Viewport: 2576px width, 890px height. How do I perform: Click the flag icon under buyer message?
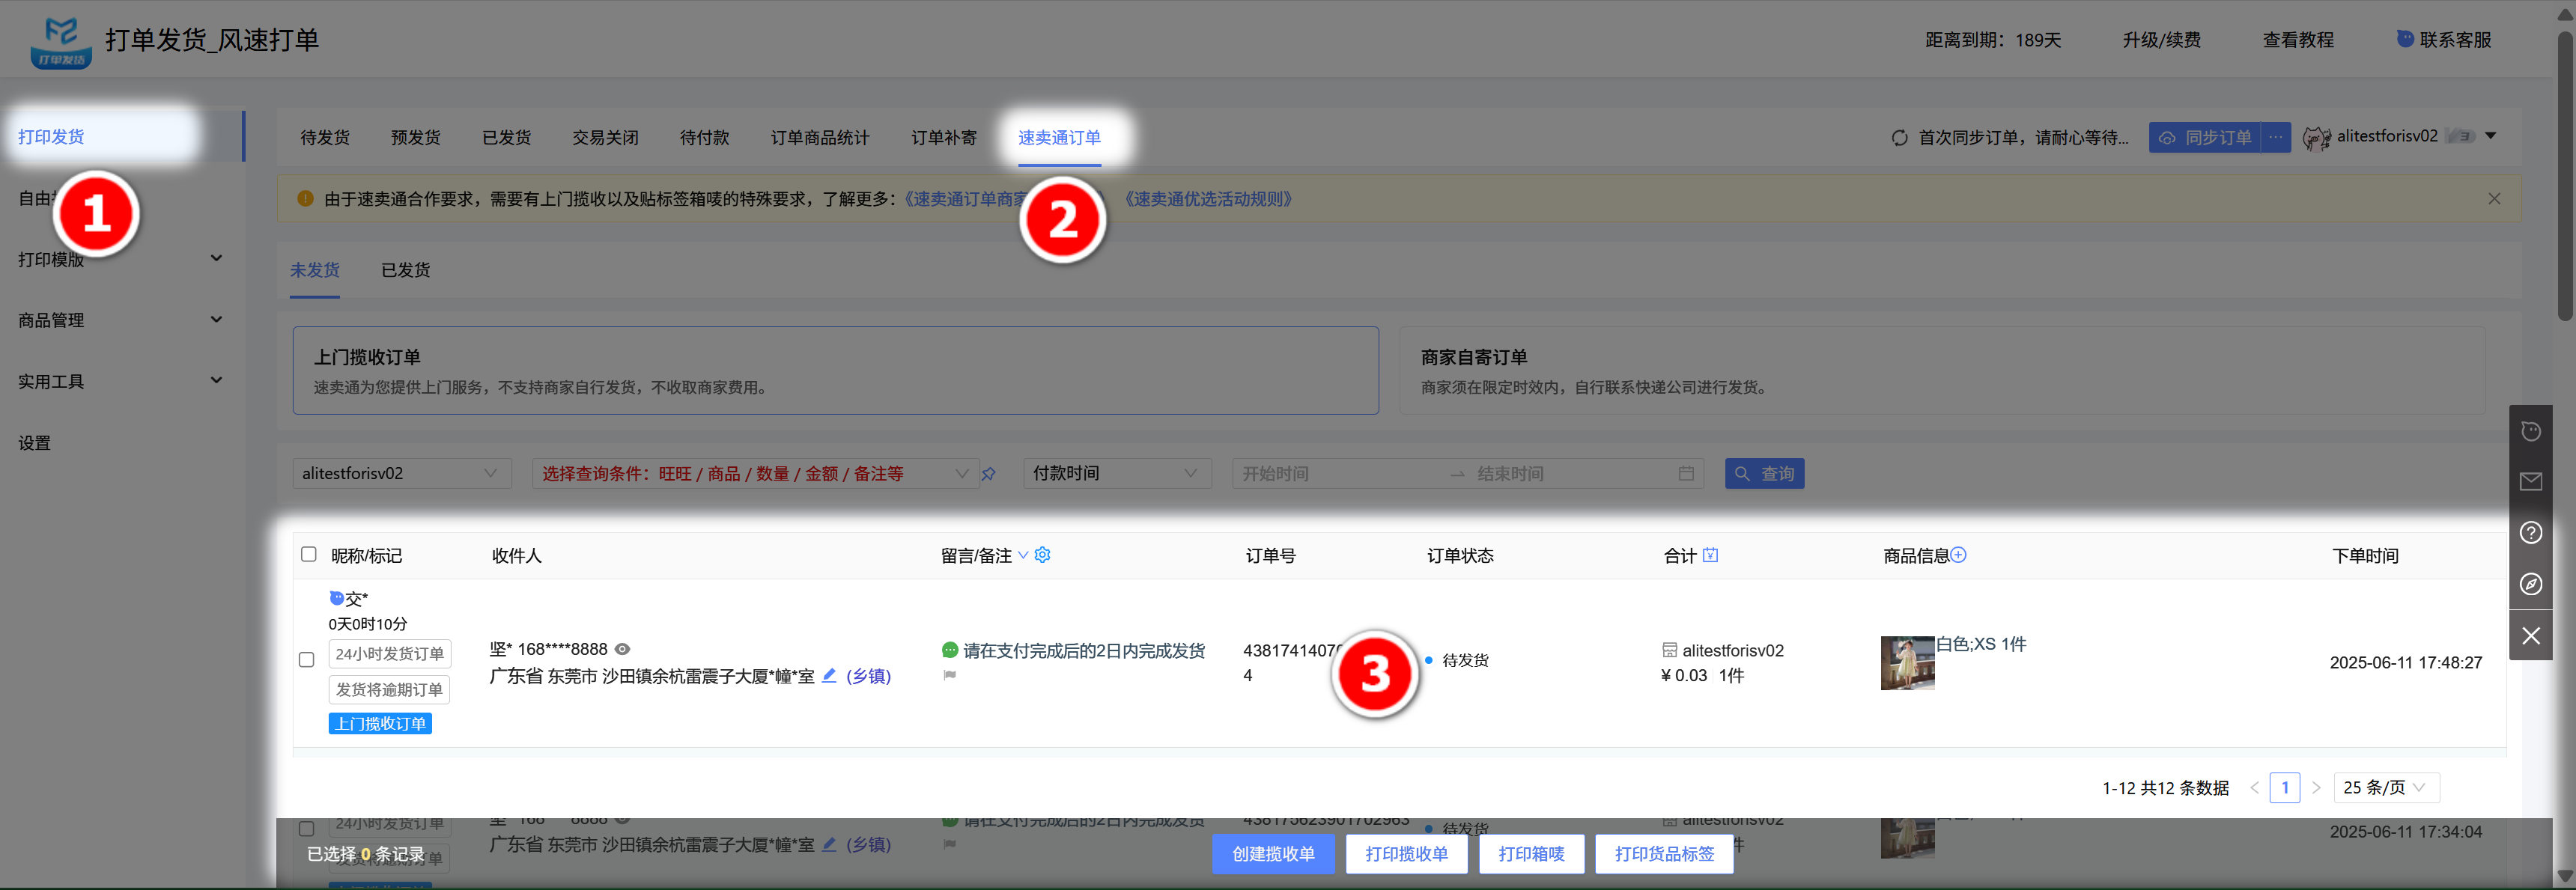(950, 675)
